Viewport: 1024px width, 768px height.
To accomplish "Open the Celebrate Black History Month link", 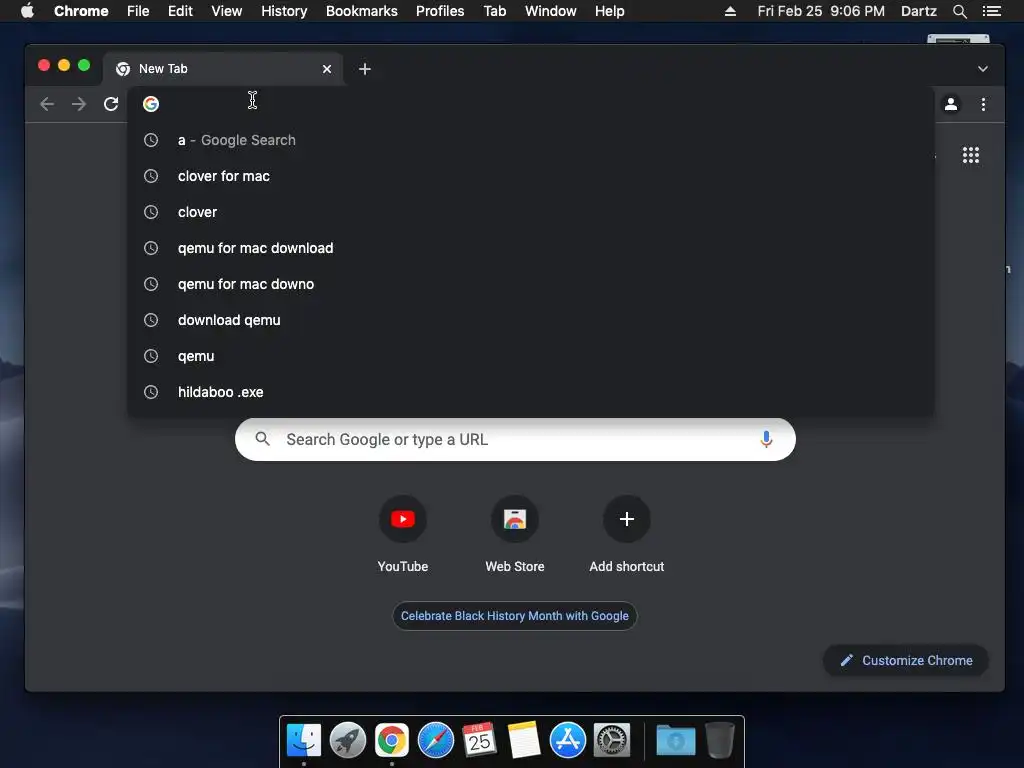I will pos(515,616).
